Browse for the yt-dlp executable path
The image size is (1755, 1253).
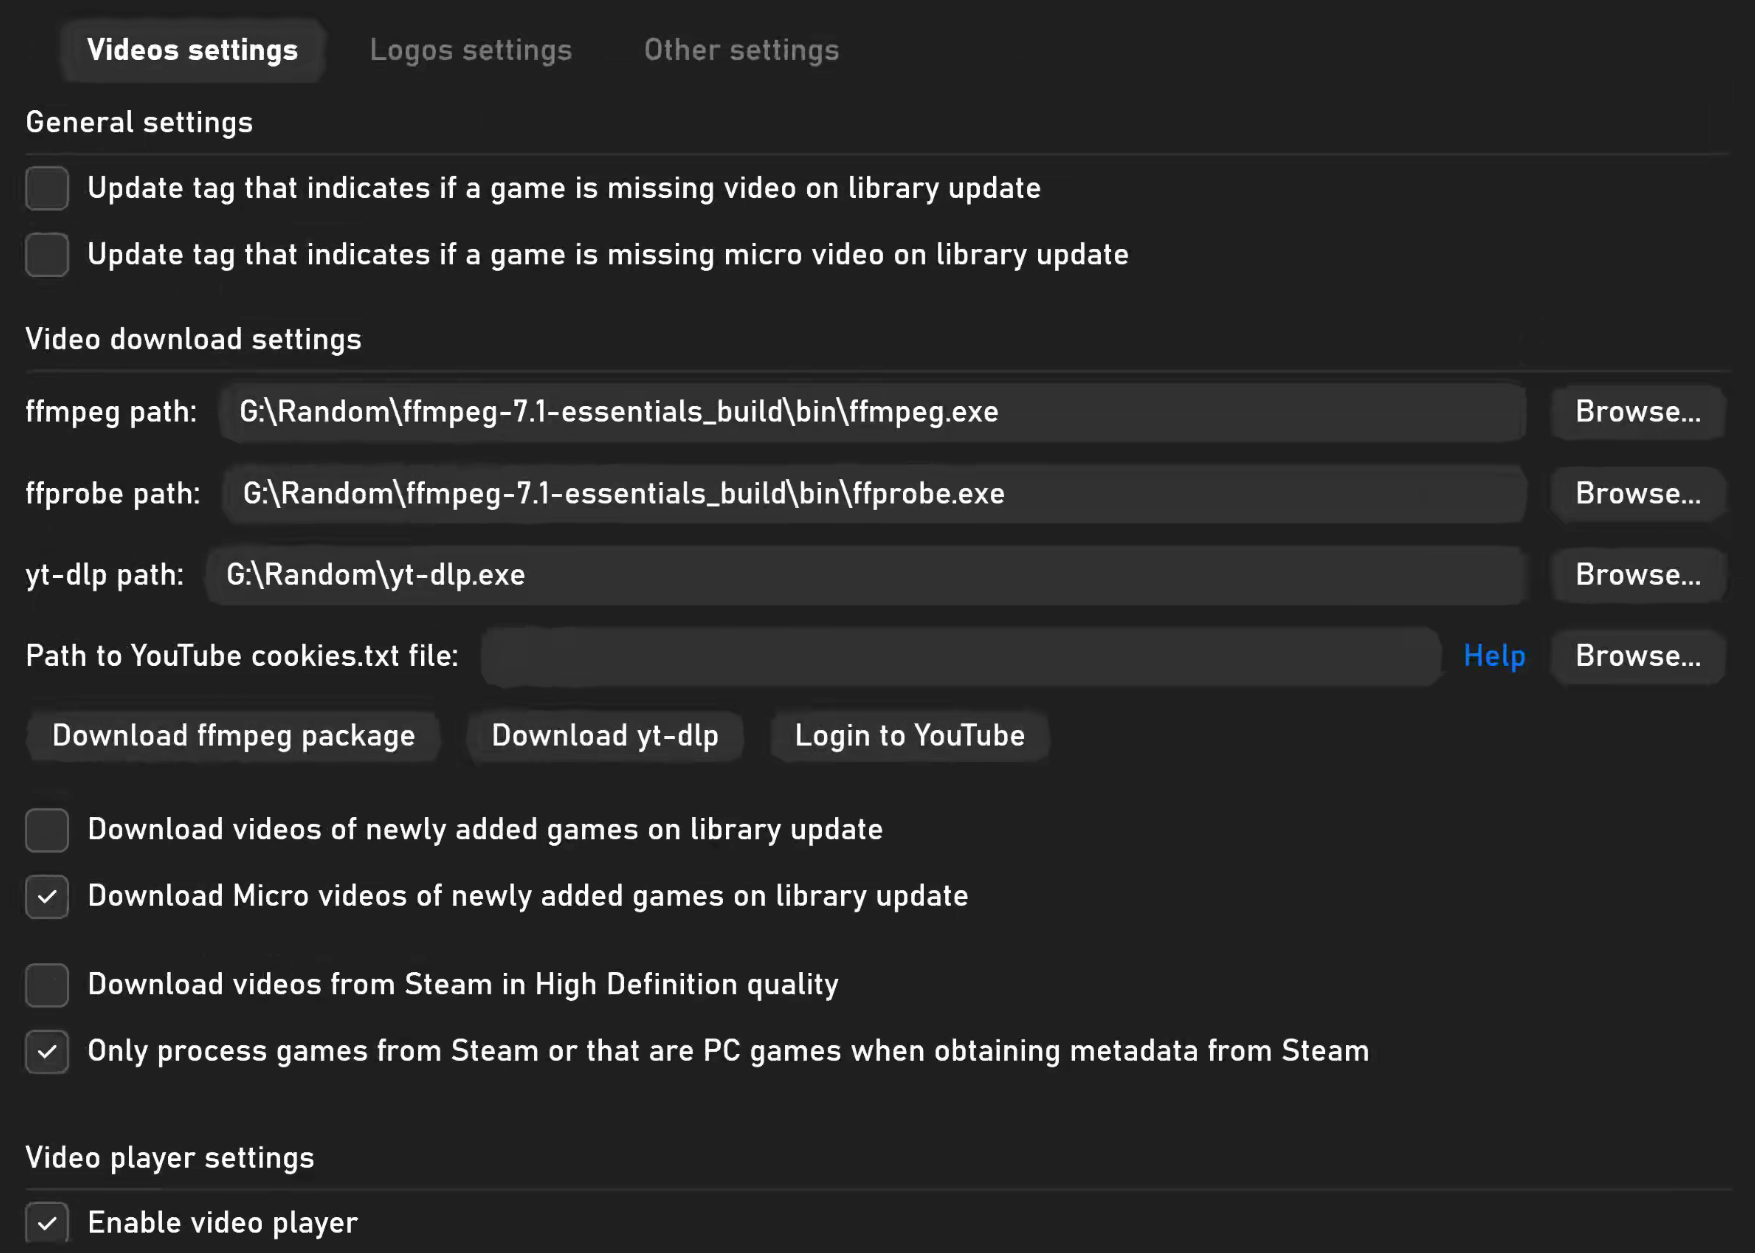1638,575
